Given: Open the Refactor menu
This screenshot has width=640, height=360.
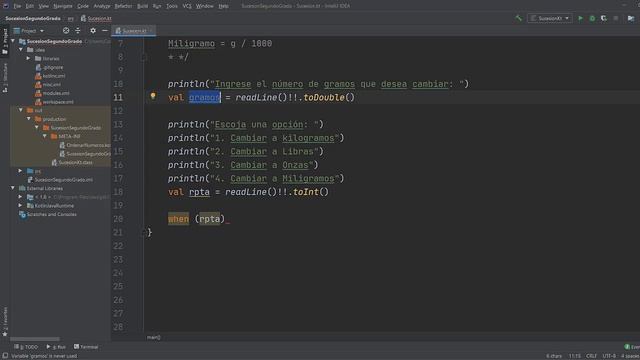Looking at the screenshot, I should (x=123, y=6).
